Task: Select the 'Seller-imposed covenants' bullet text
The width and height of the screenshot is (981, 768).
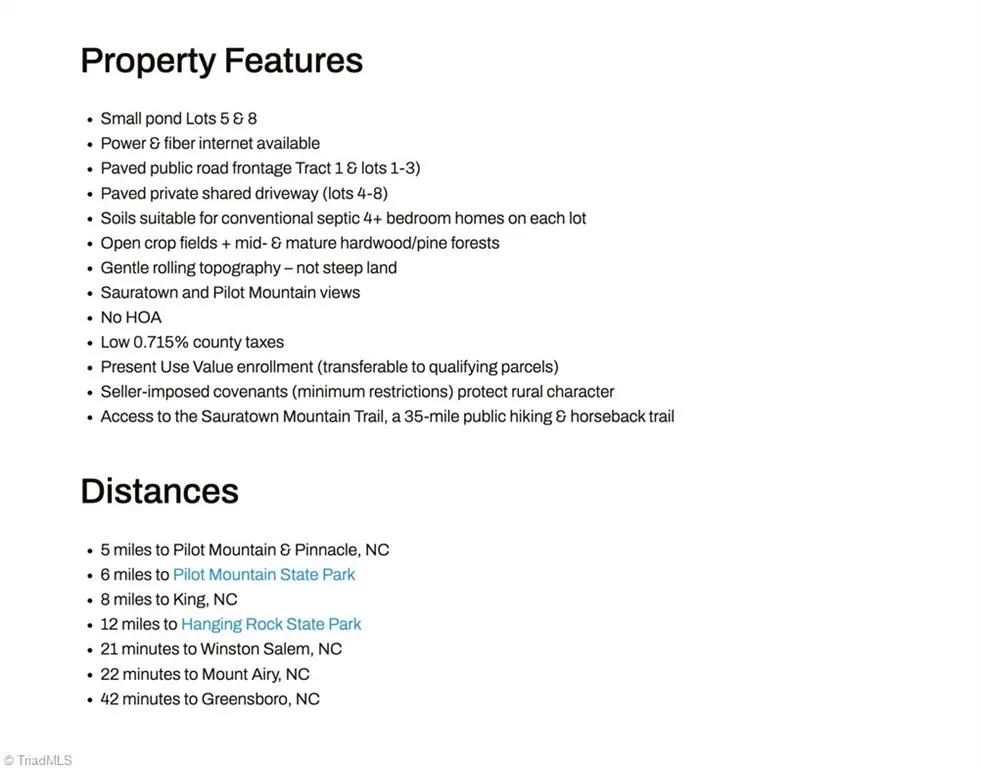Action: (357, 392)
